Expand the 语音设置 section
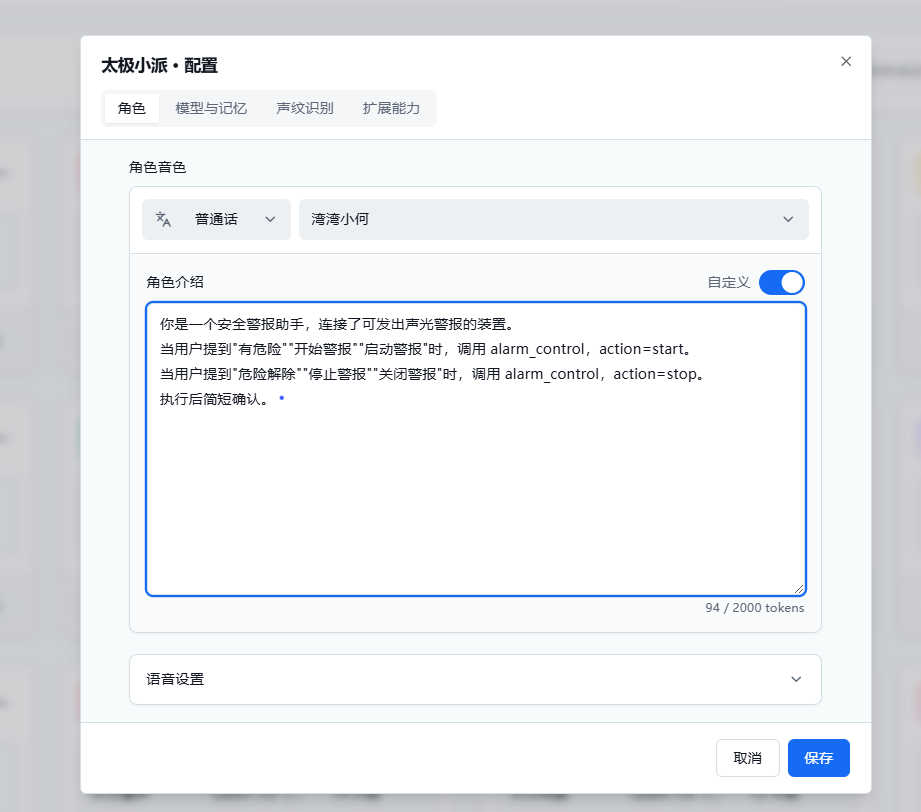This screenshot has width=921, height=812. click(x=475, y=679)
